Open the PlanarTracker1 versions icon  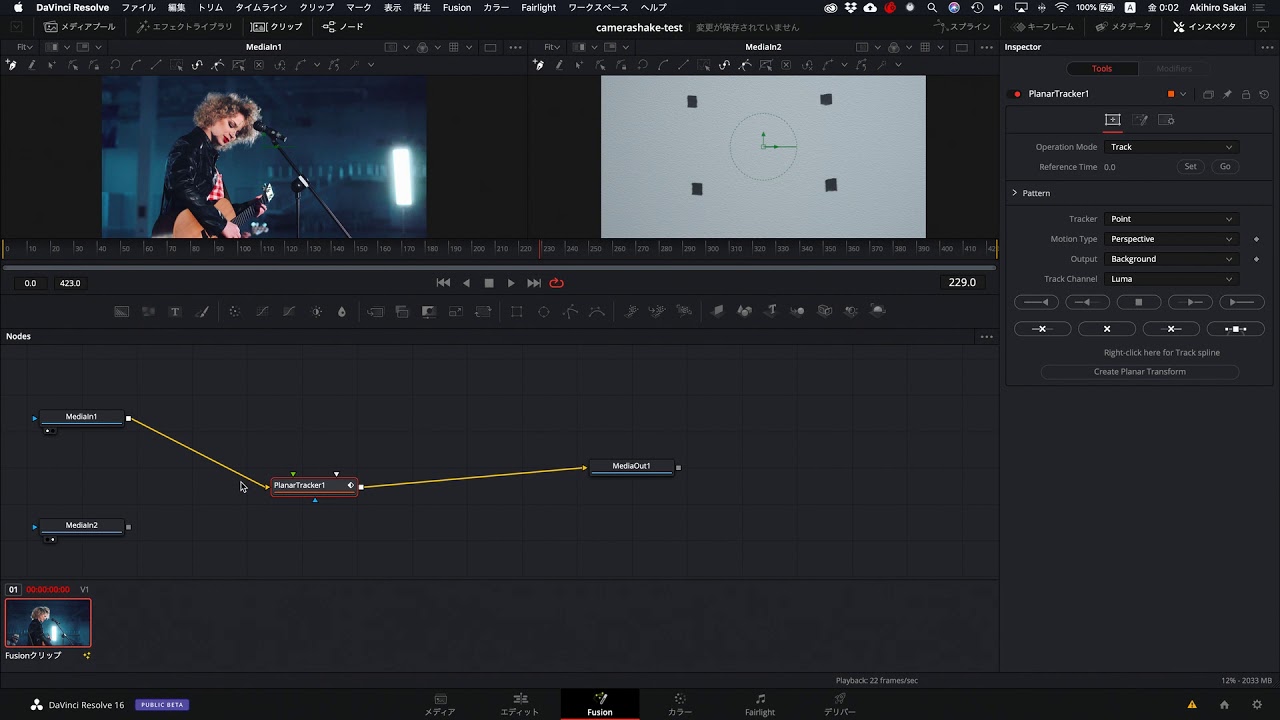pyautogui.click(x=1208, y=94)
